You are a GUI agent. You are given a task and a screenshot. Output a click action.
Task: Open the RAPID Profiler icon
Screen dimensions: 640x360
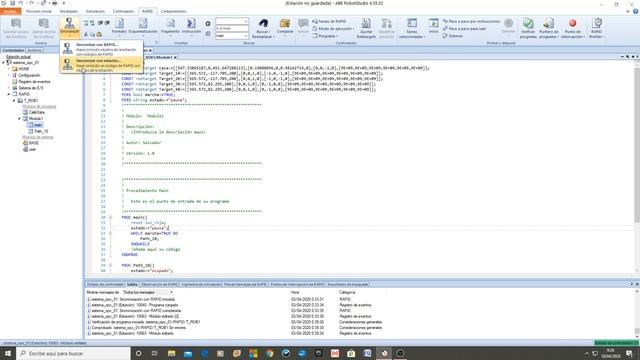pyautogui.click(x=596, y=28)
